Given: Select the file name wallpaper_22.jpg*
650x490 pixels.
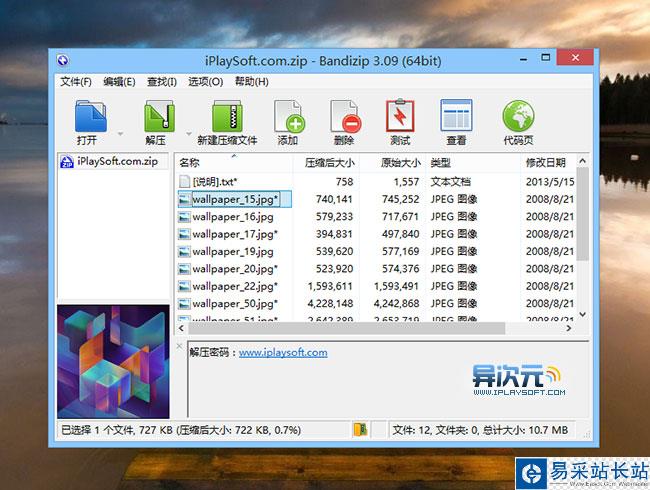Looking at the screenshot, I should pyautogui.click(x=235, y=286).
